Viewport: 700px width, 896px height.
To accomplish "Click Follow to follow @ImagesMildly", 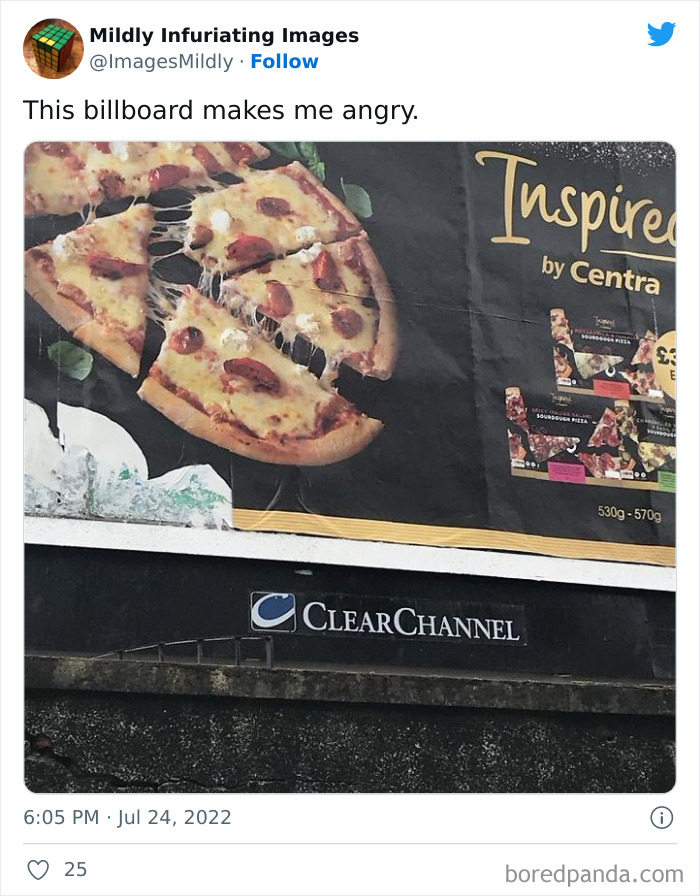I will [x=286, y=61].
